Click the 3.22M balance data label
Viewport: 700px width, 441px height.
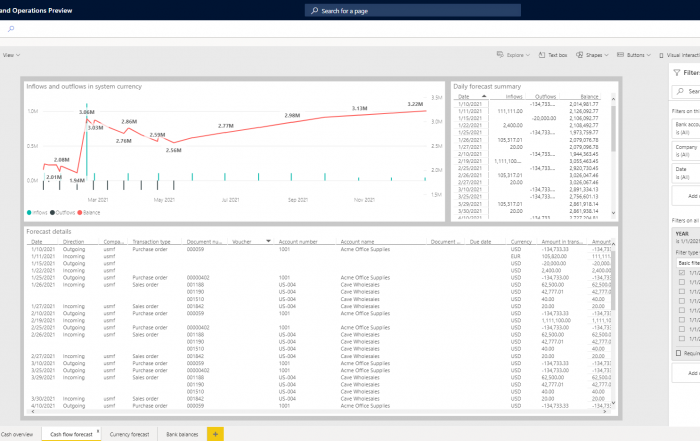[x=415, y=104]
